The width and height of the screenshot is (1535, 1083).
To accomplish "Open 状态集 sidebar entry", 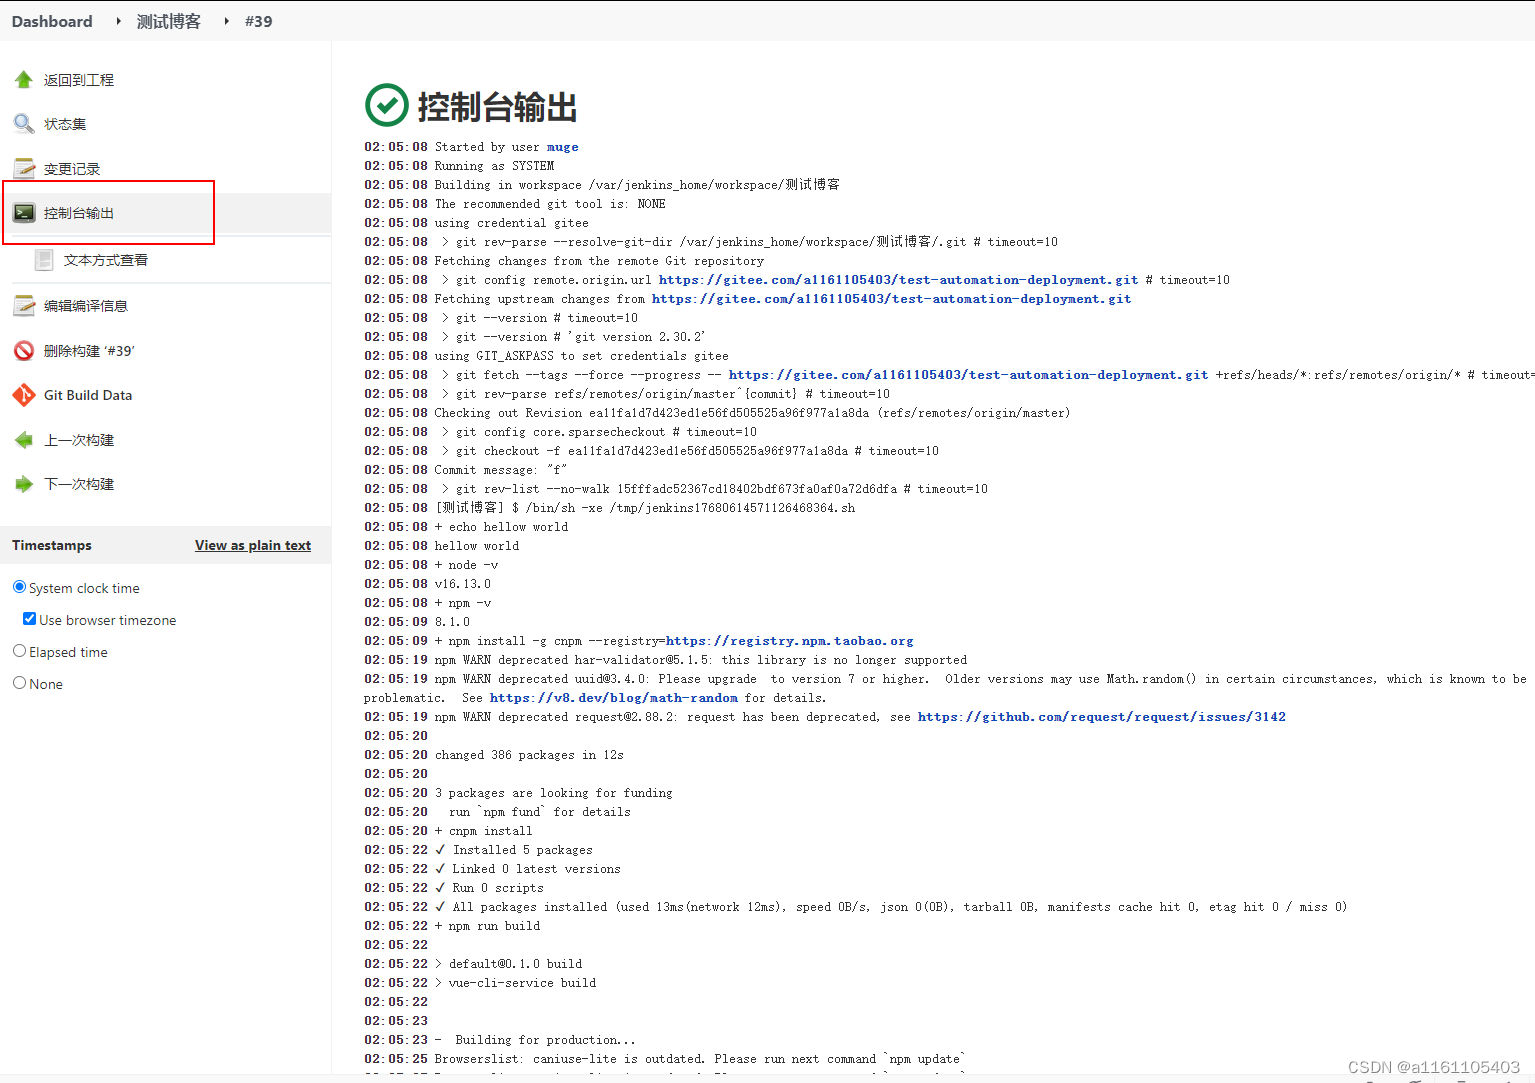I will coord(65,124).
